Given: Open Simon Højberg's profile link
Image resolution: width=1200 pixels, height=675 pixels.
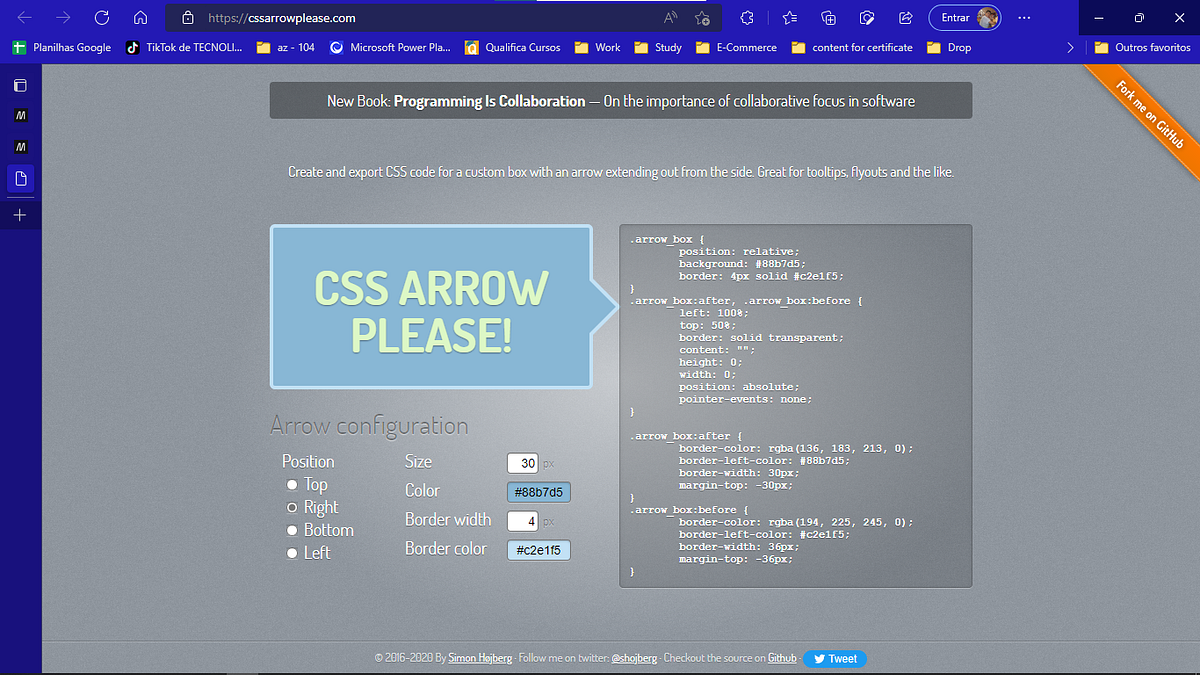Looking at the screenshot, I should point(480,658).
